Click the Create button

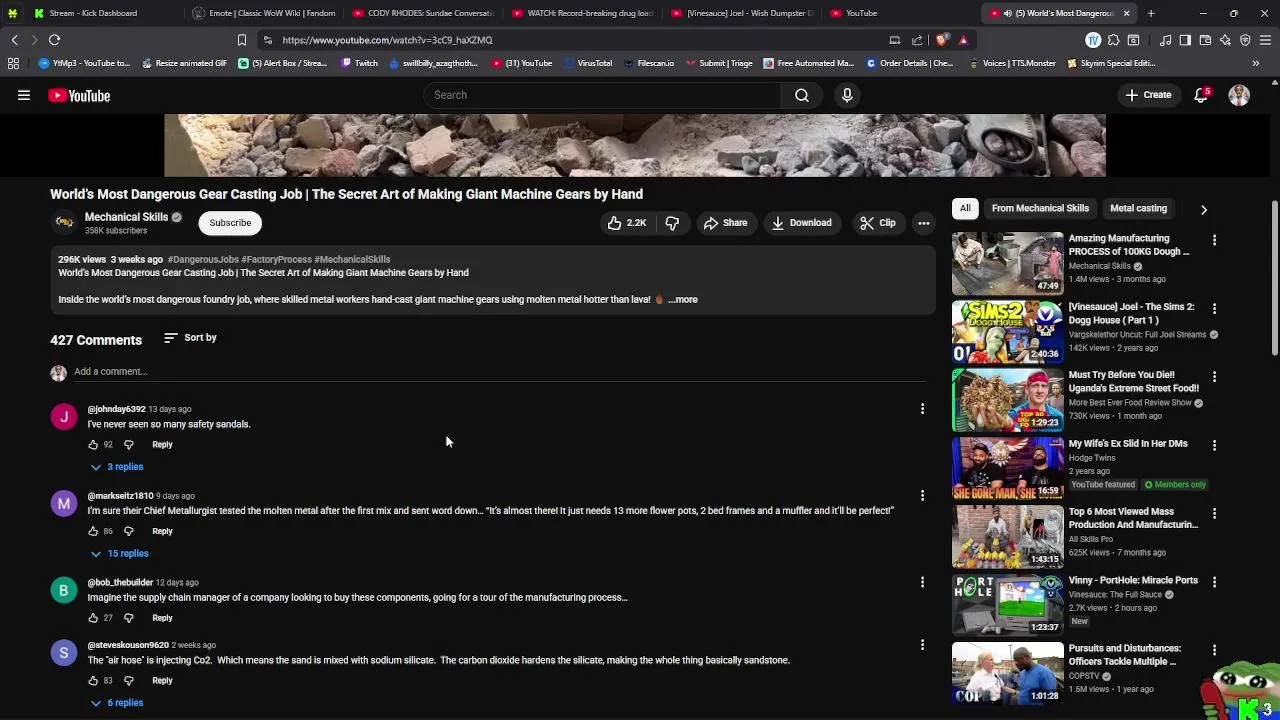tap(1148, 95)
